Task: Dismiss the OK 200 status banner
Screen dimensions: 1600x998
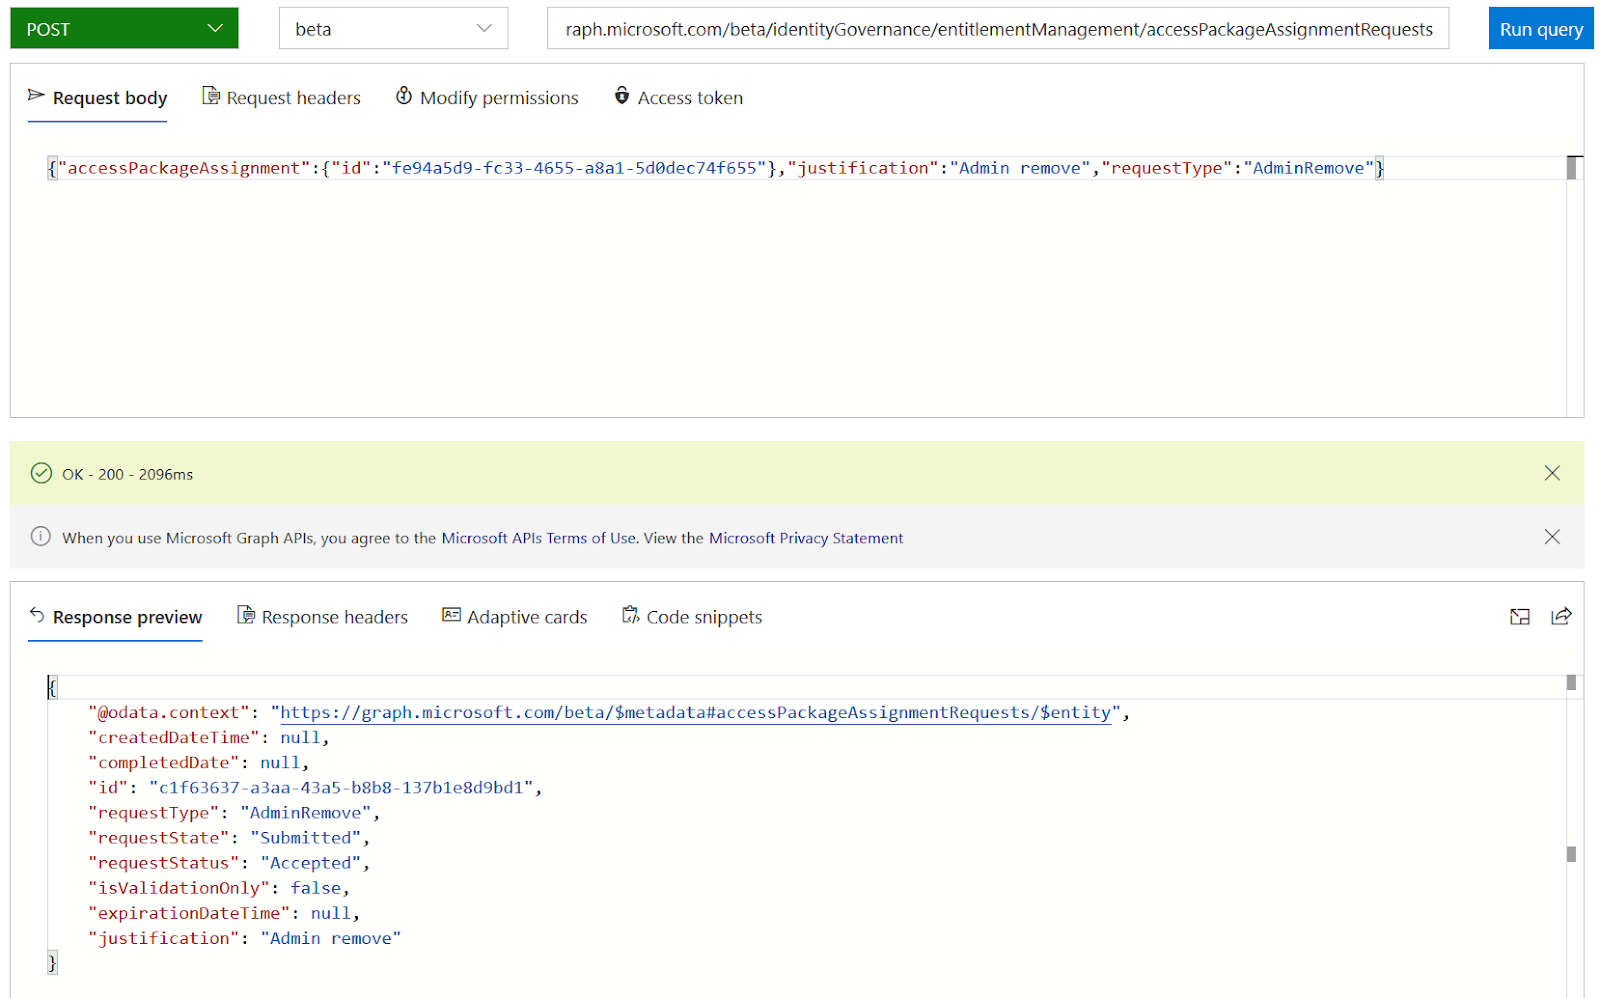Action: coord(1552,473)
